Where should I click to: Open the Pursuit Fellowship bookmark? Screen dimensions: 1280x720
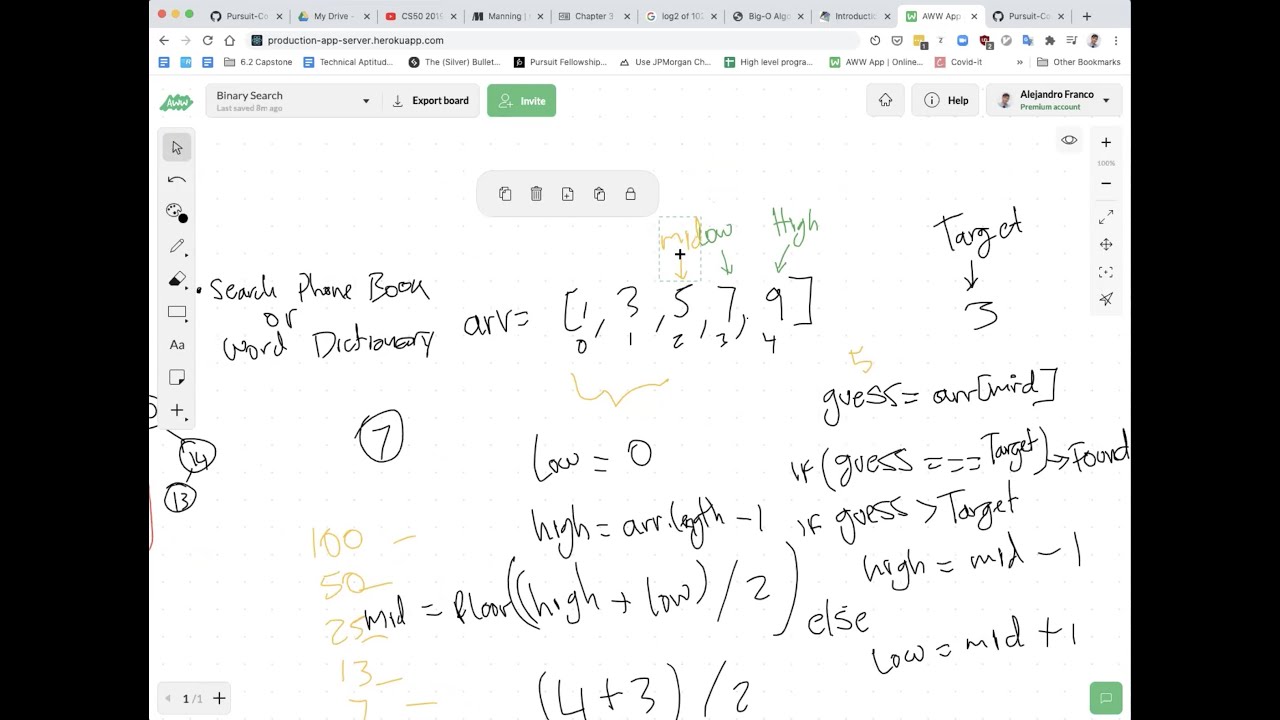[560, 62]
